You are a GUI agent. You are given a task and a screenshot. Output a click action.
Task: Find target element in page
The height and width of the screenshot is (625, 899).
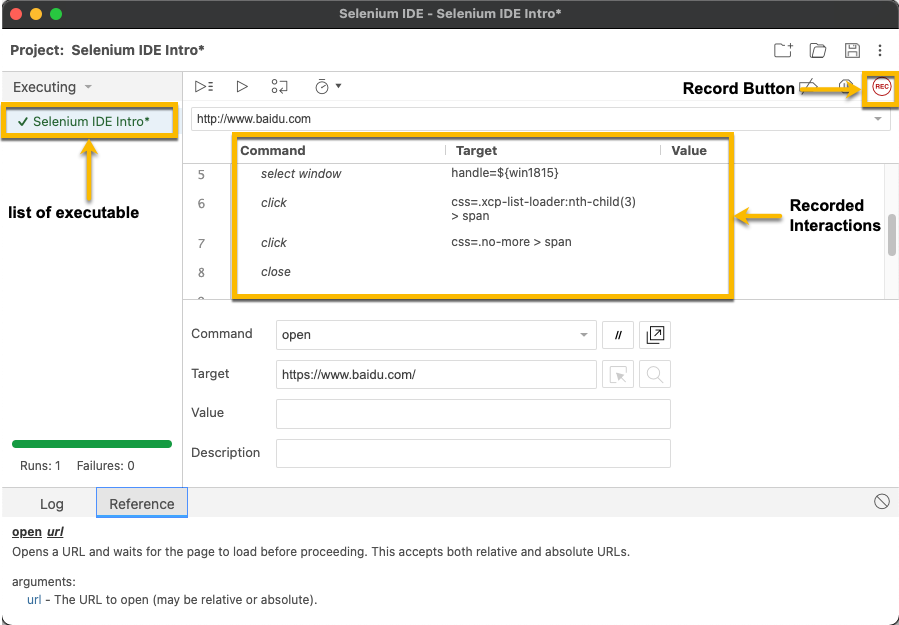[655, 374]
